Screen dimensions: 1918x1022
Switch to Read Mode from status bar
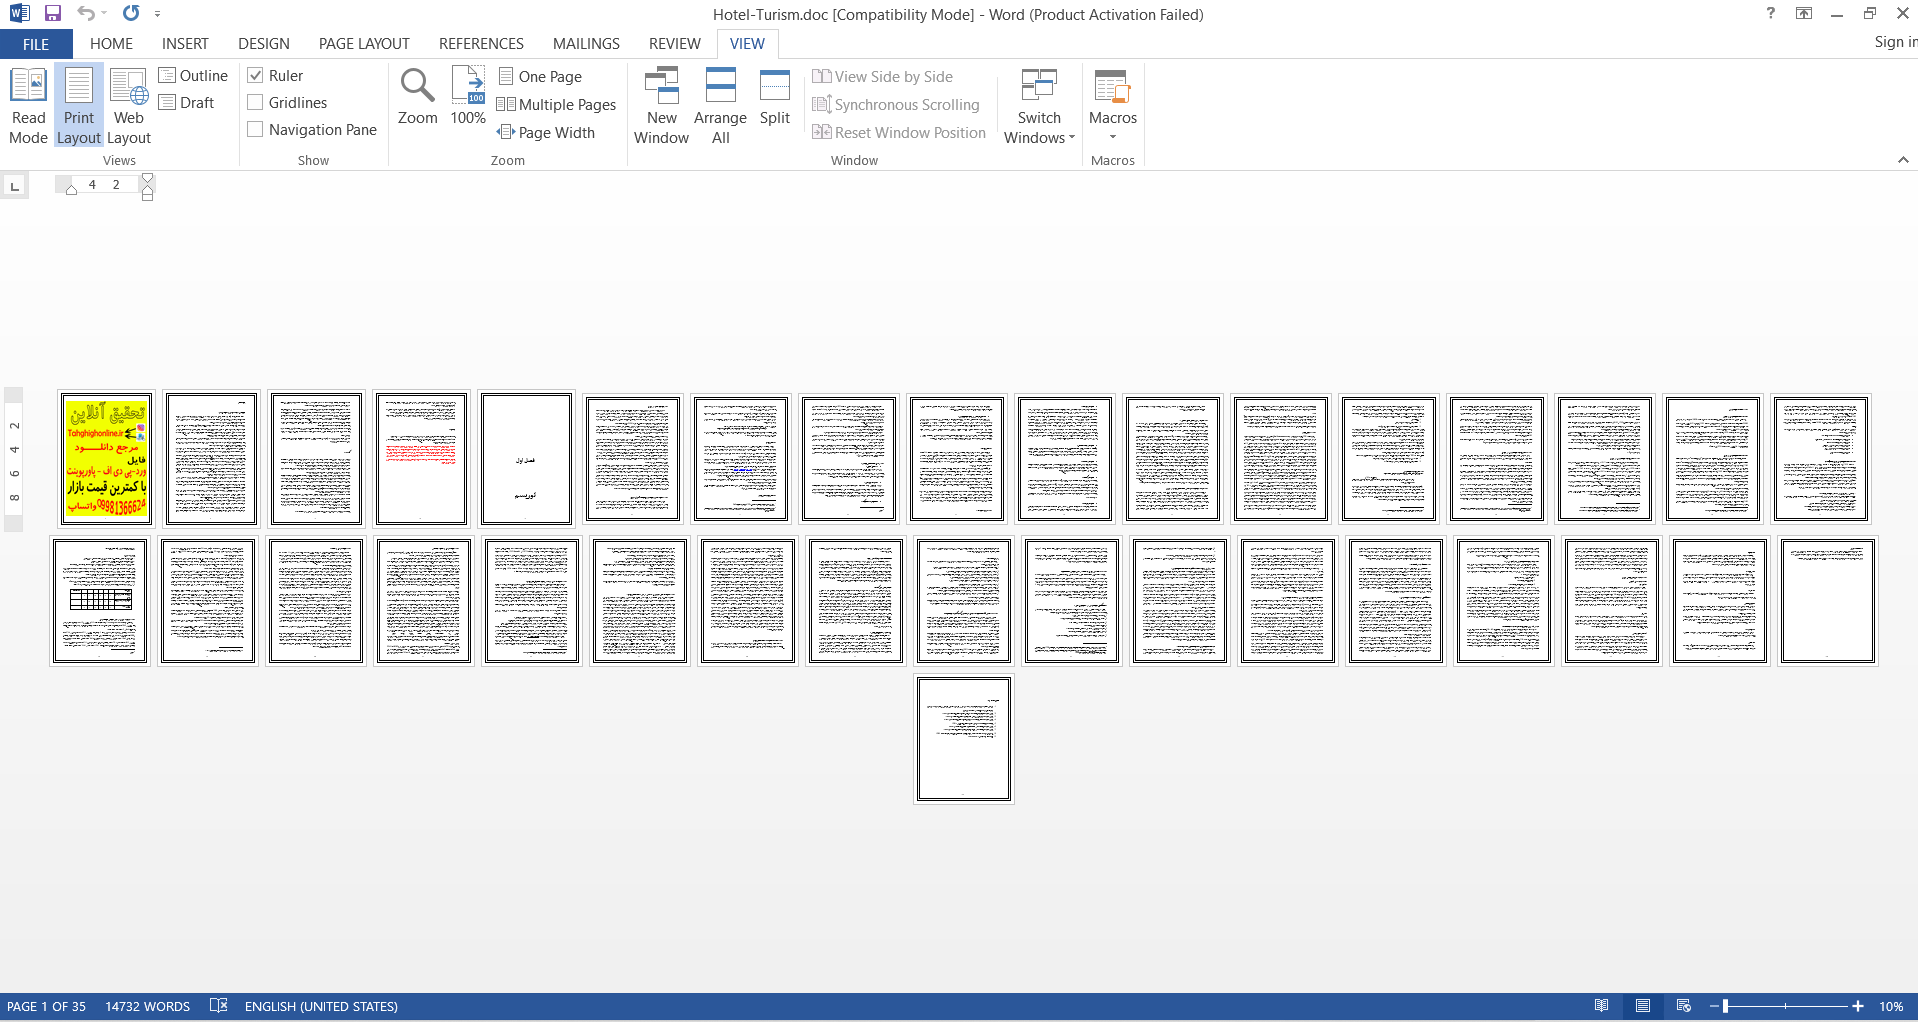1602,1006
